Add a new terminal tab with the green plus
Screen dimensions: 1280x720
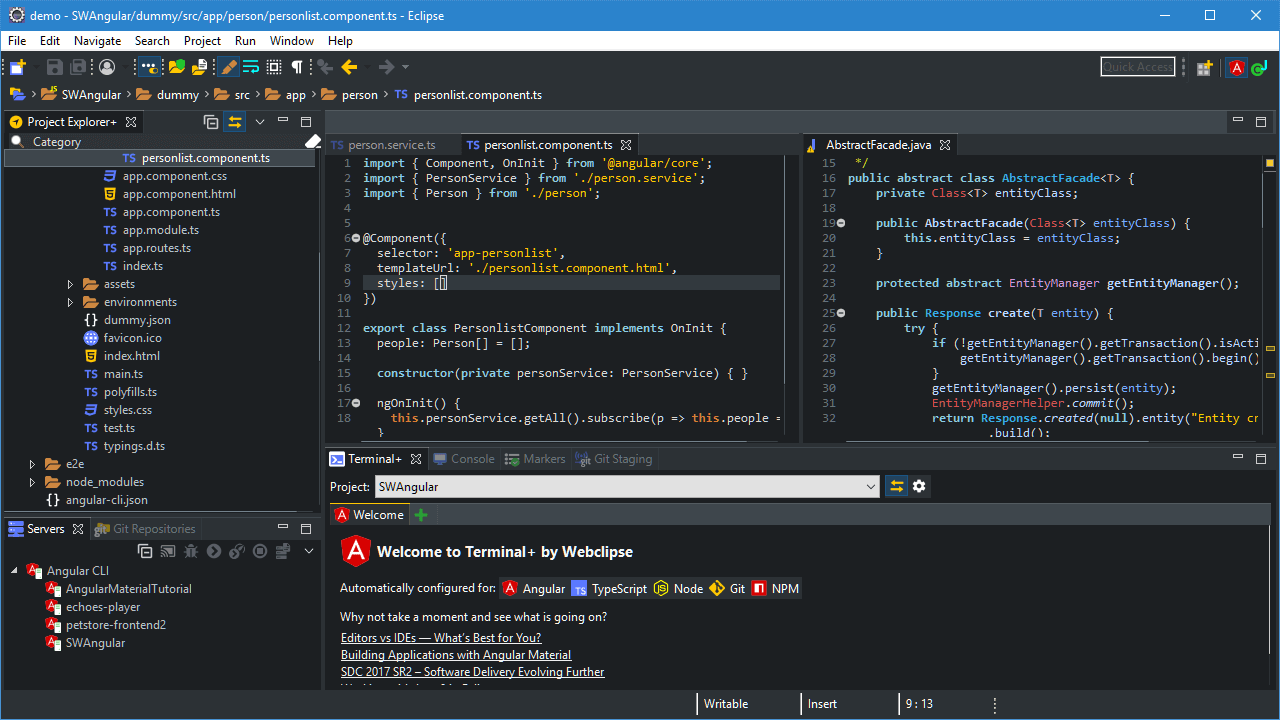(x=421, y=515)
